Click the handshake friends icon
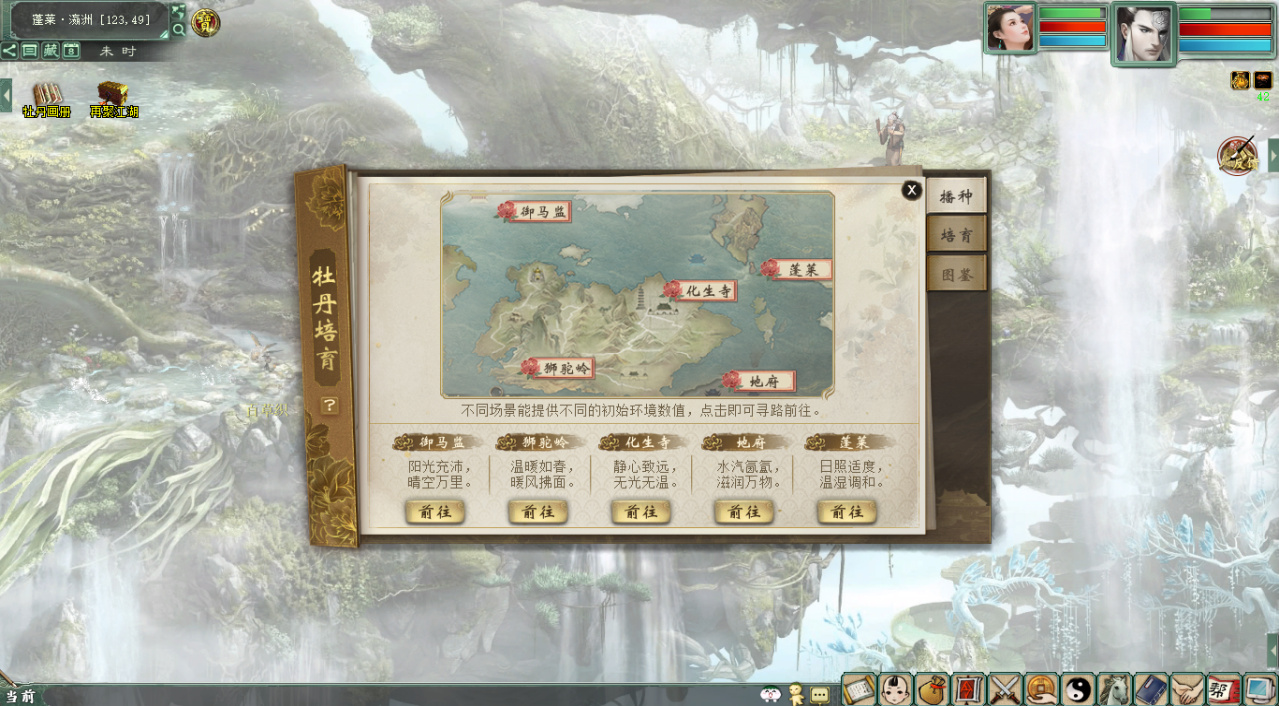 pos(1187,689)
